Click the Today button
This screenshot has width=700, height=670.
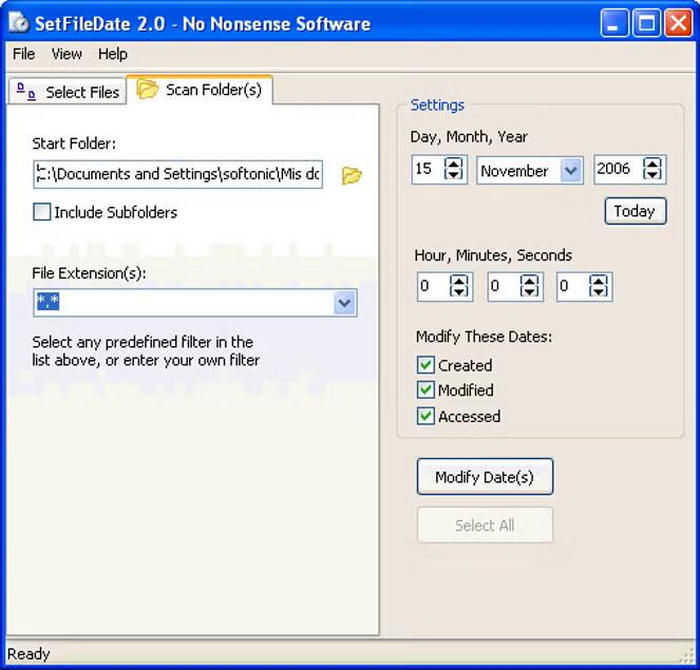click(635, 211)
